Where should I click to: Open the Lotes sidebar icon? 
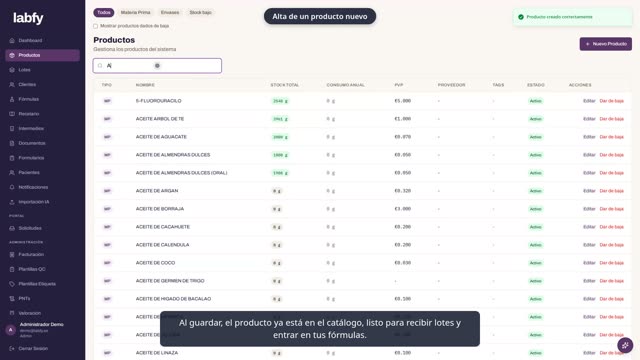pos(12,70)
